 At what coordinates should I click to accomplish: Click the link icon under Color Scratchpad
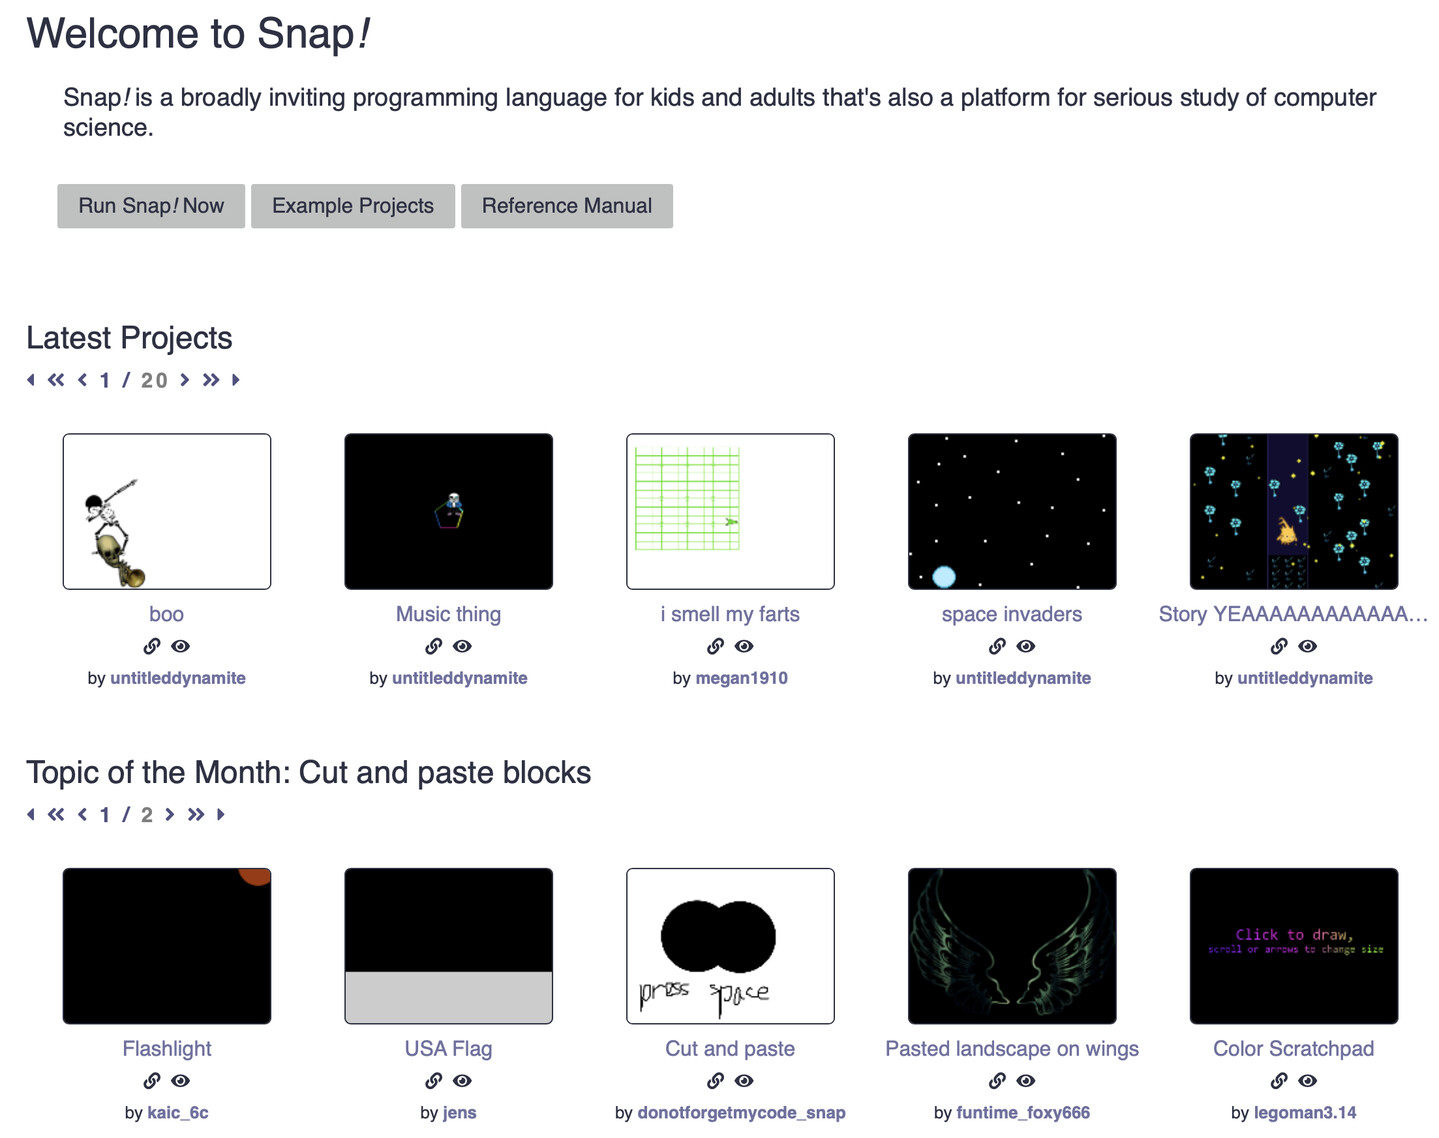click(x=1279, y=1081)
